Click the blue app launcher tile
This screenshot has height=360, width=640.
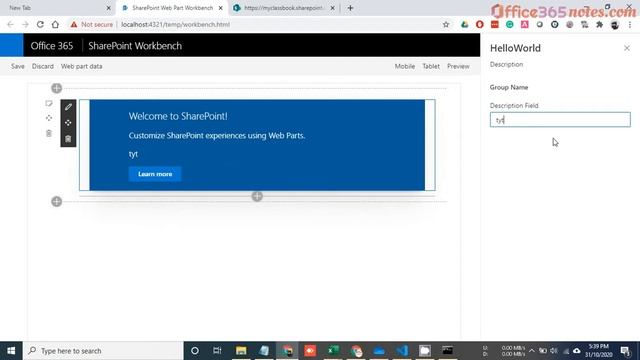tap(11, 45)
